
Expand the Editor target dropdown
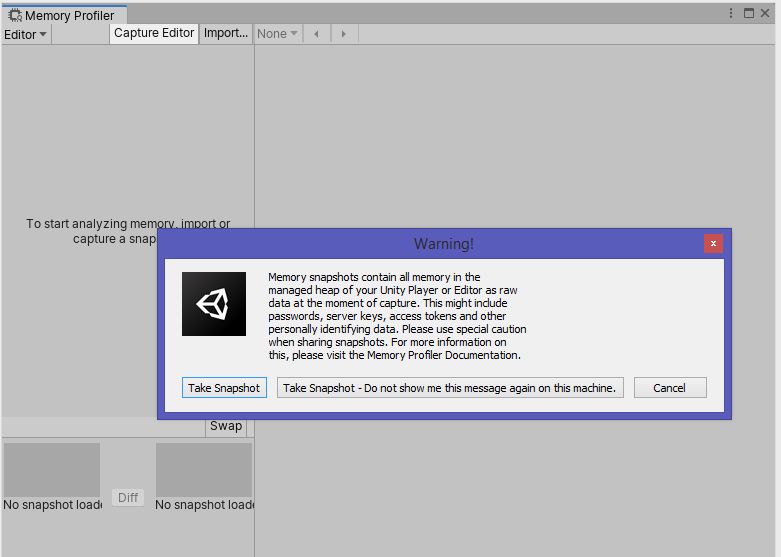click(x=25, y=34)
